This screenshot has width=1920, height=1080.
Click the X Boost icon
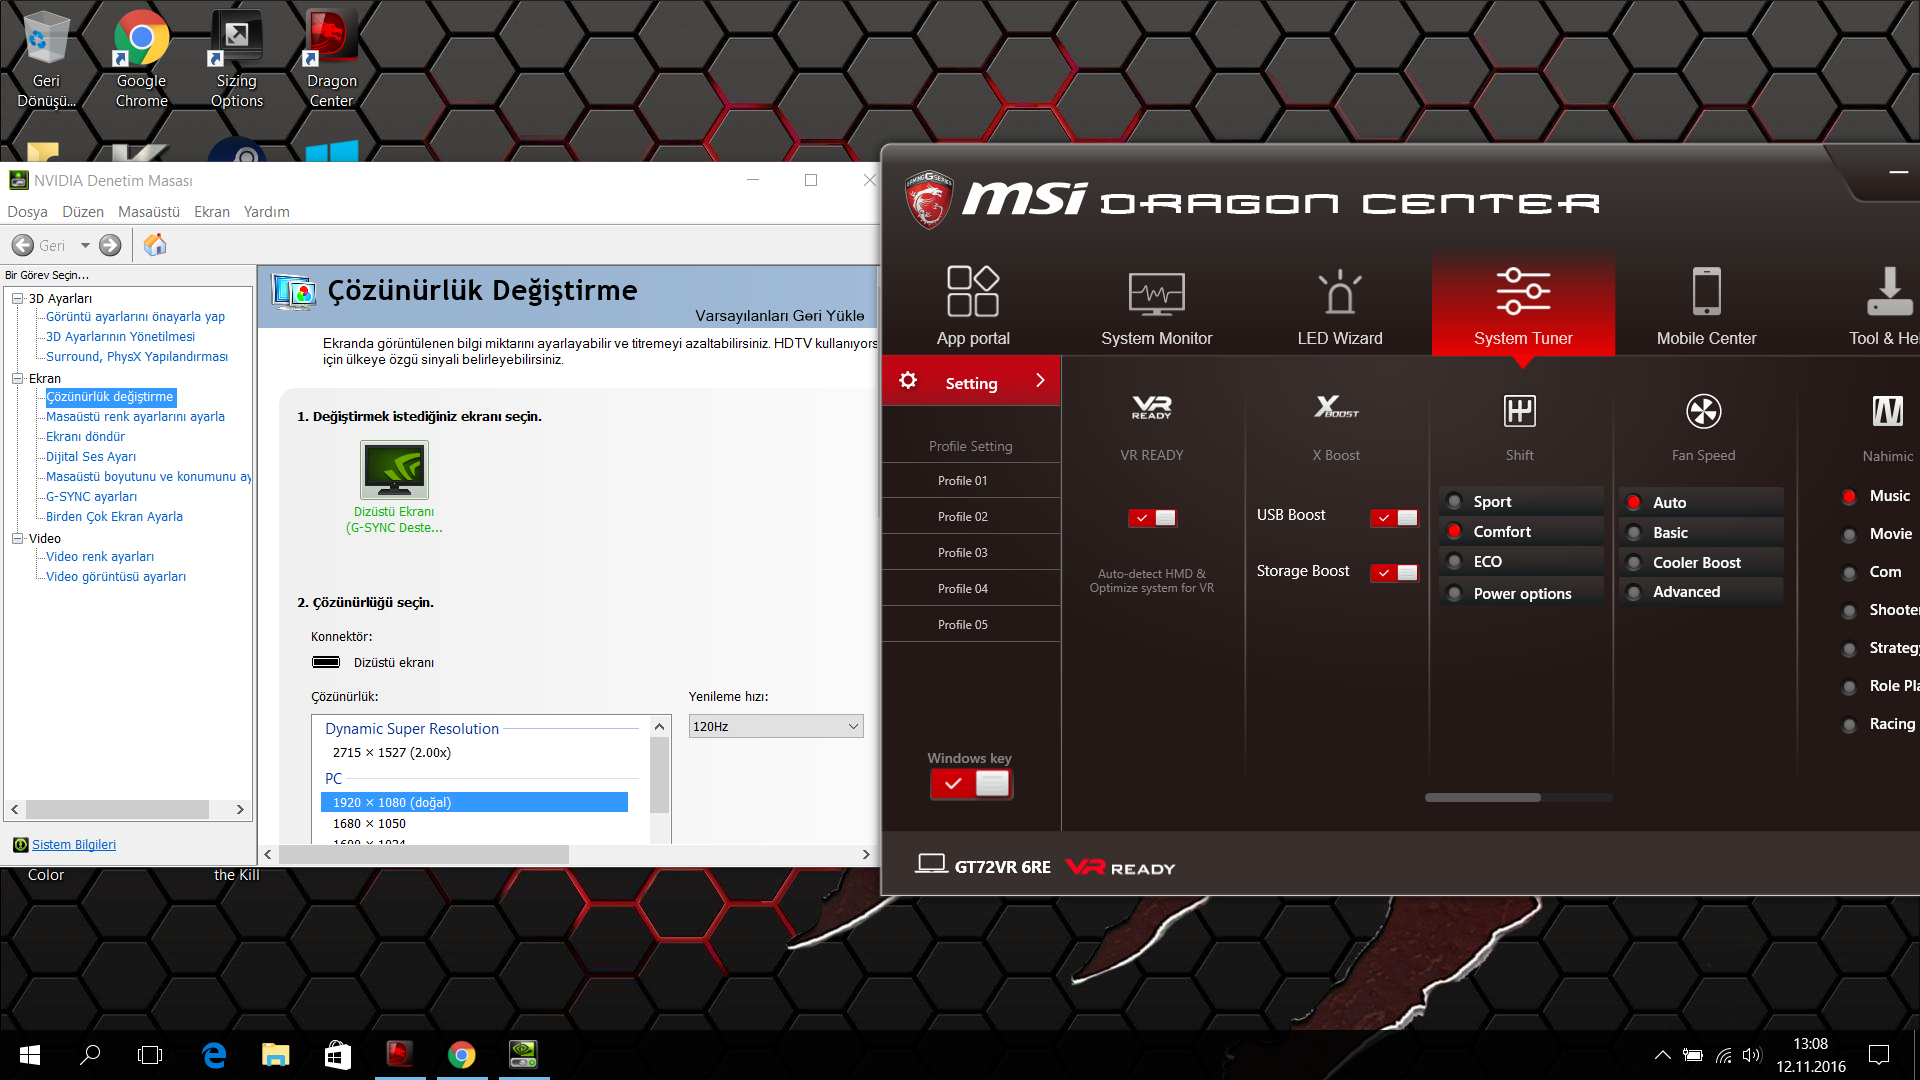(1336, 407)
